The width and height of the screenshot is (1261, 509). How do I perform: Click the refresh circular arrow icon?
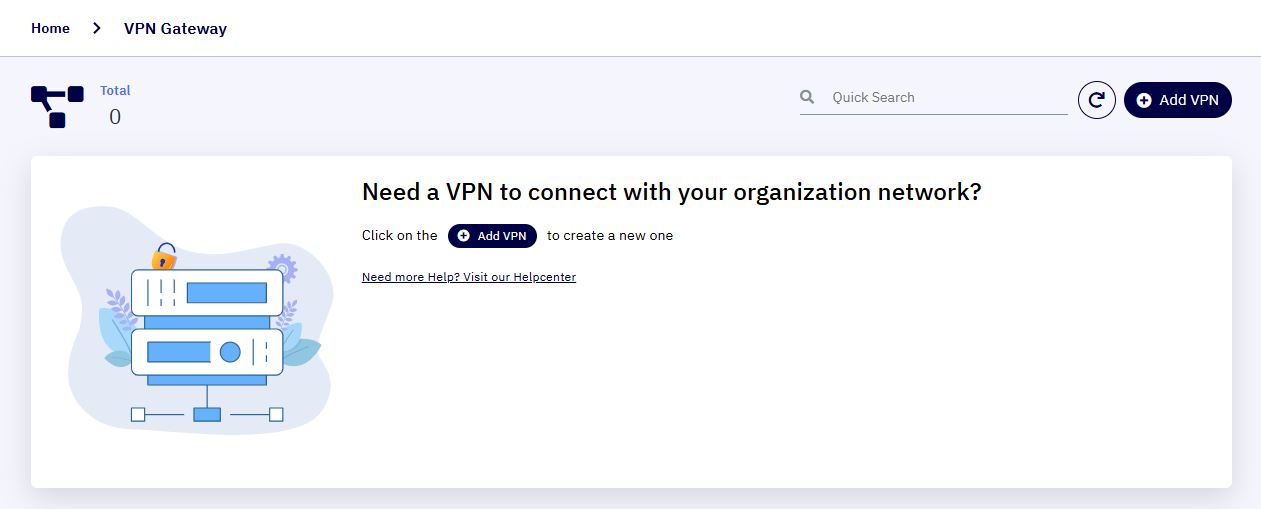pos(1096,100)
